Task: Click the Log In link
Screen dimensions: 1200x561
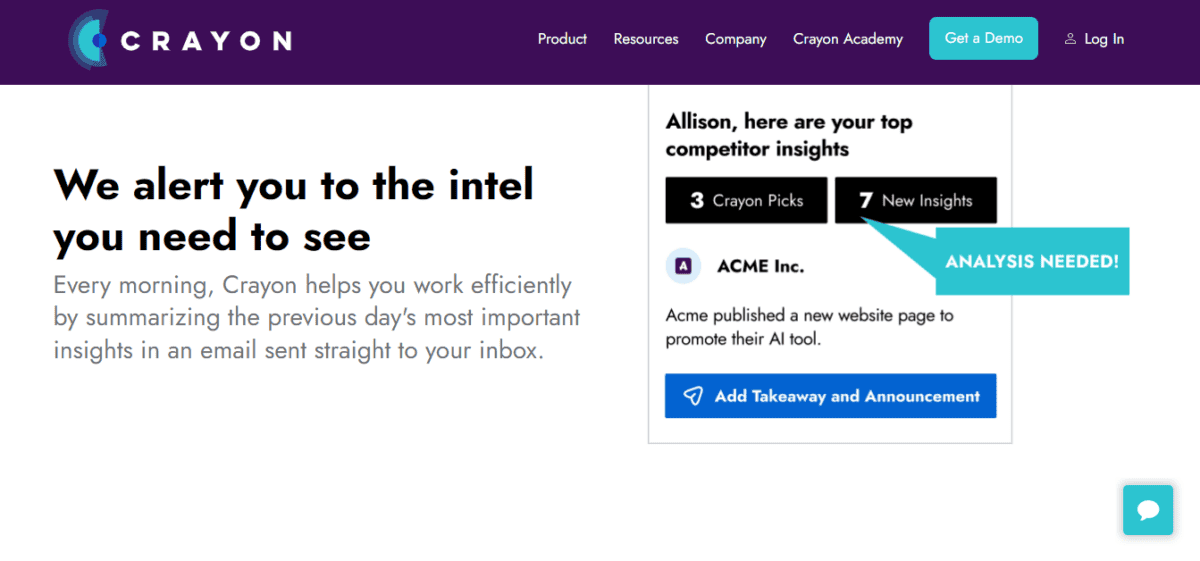Action: coord(1104,39)
